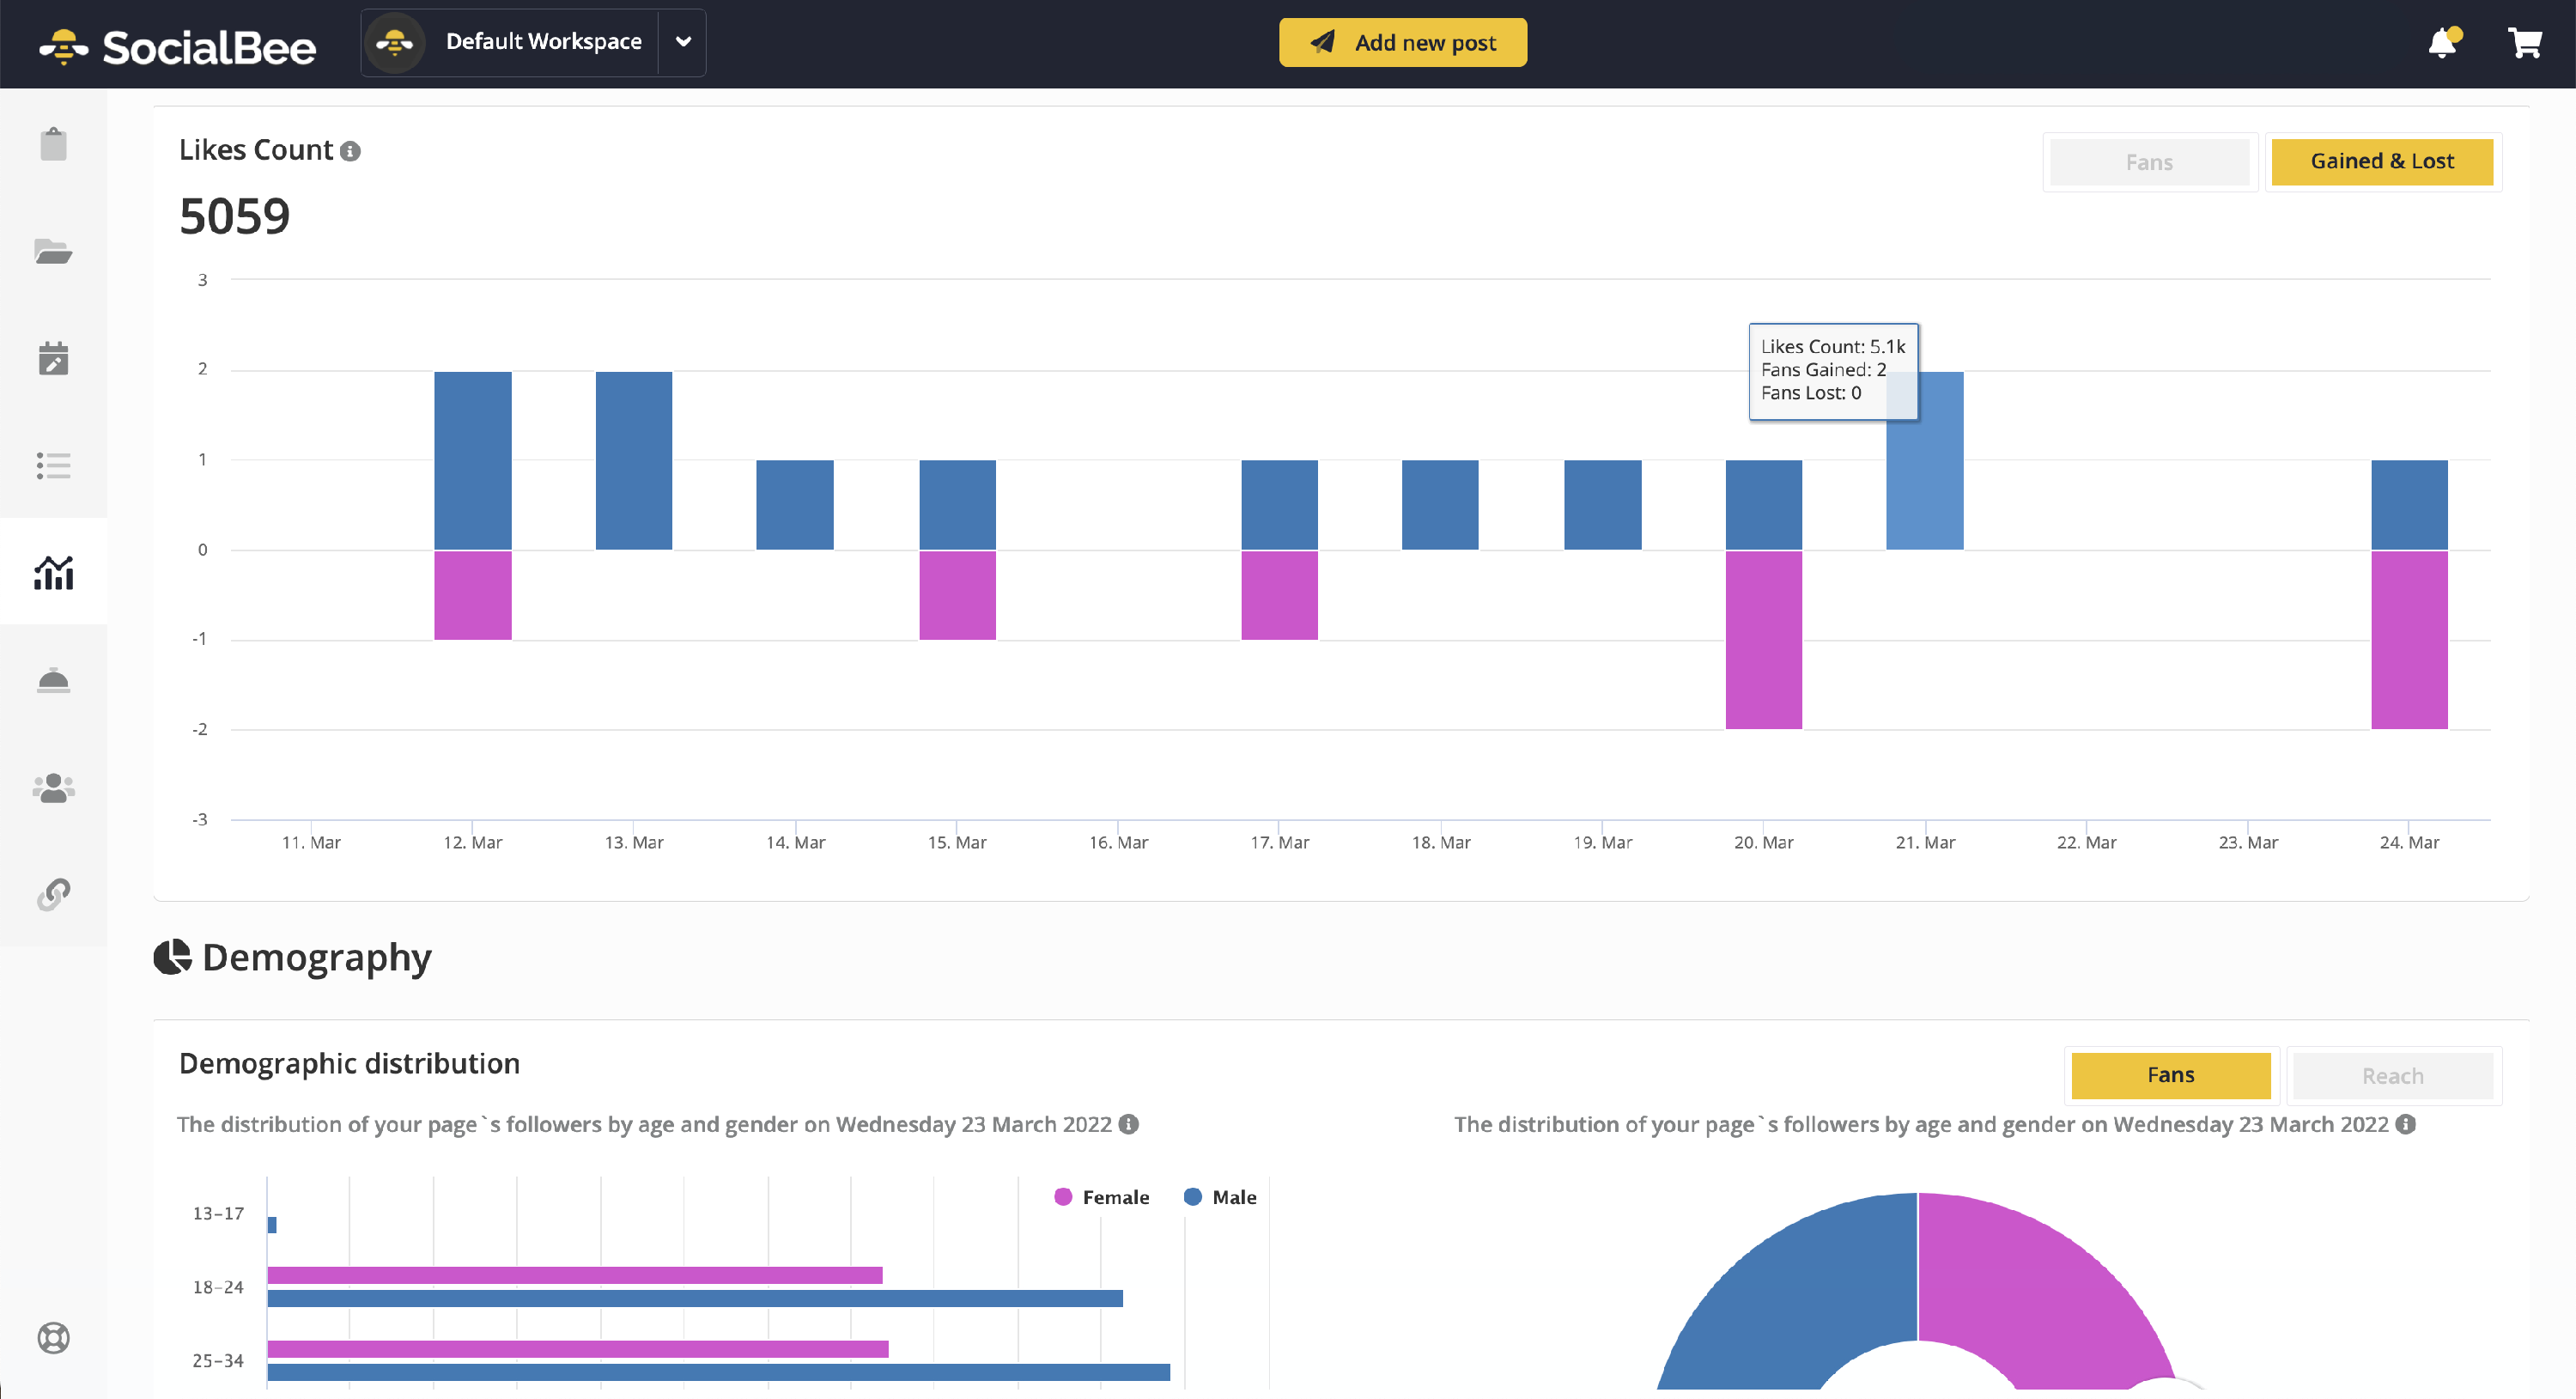The width and height of the screenshot is (2576, 1399).
Task: Click the lost magenta bar for 20. Mar
Action: tap(1764, 640)
